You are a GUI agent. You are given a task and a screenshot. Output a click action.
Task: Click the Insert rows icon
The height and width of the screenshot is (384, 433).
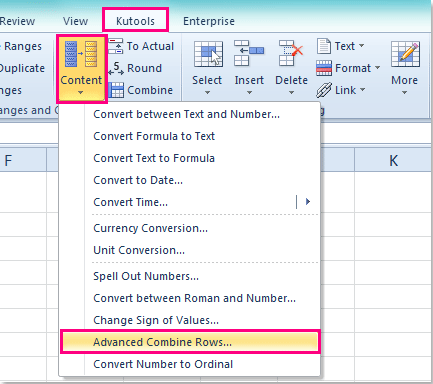pos(249,53)
